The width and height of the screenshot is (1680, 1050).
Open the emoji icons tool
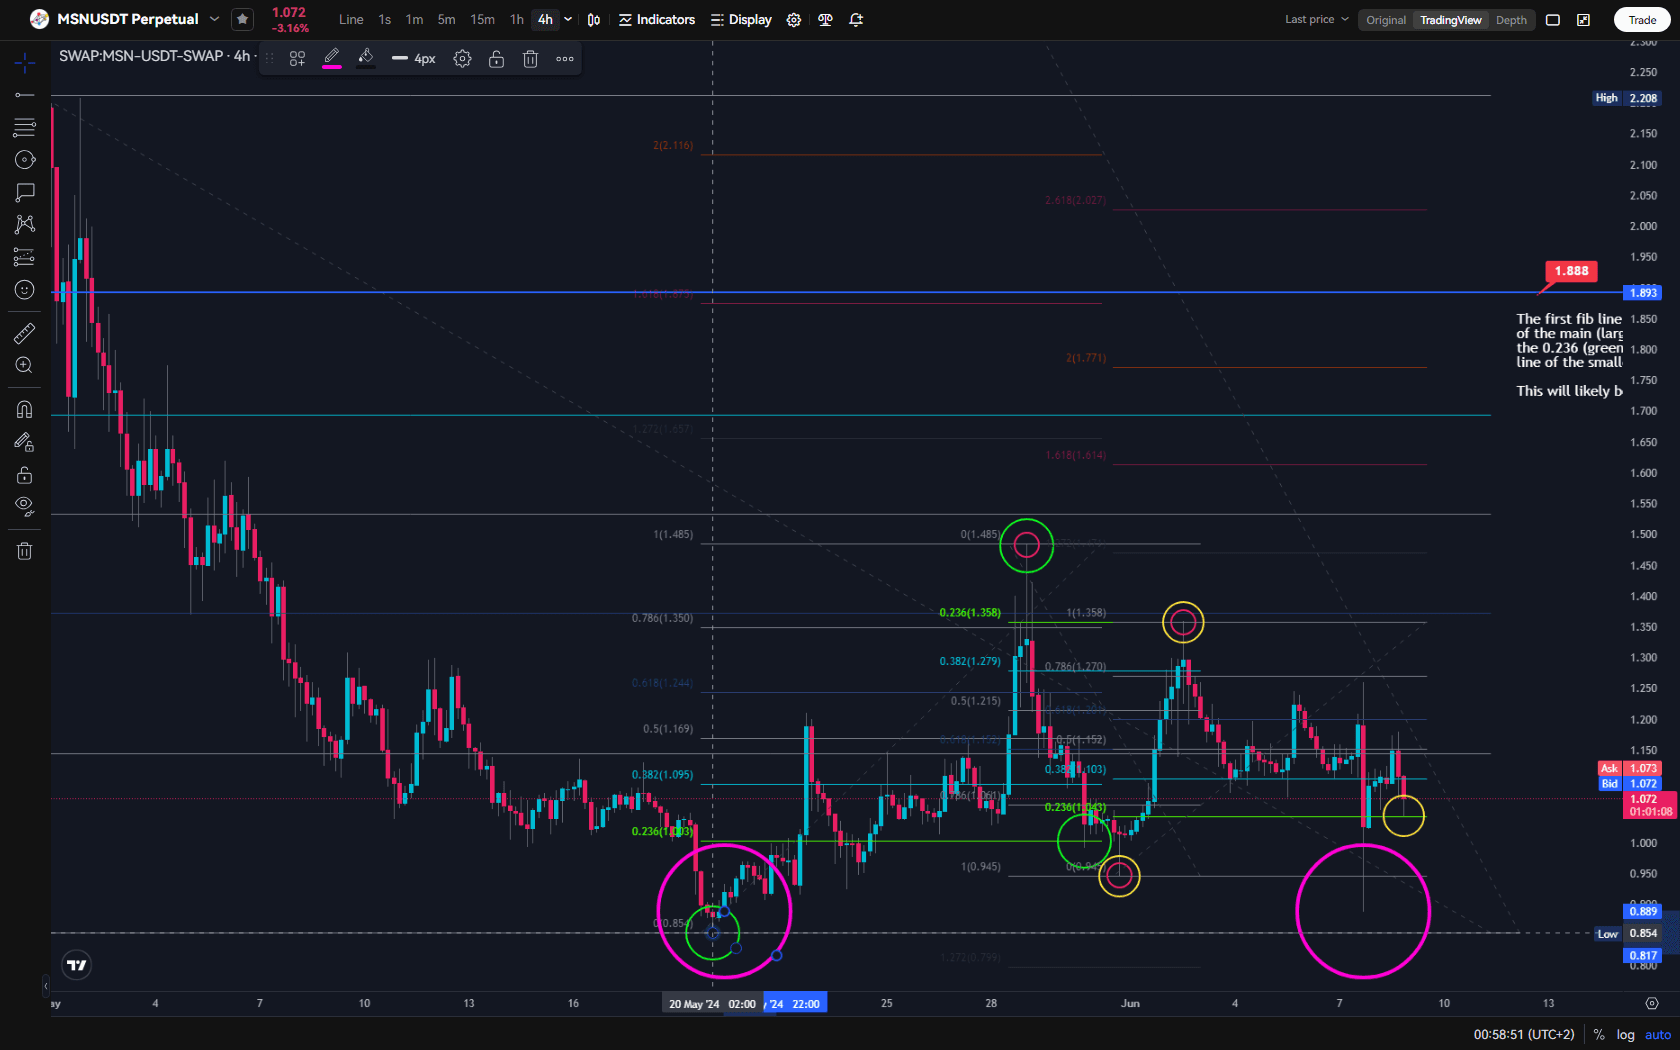(25, 290)
